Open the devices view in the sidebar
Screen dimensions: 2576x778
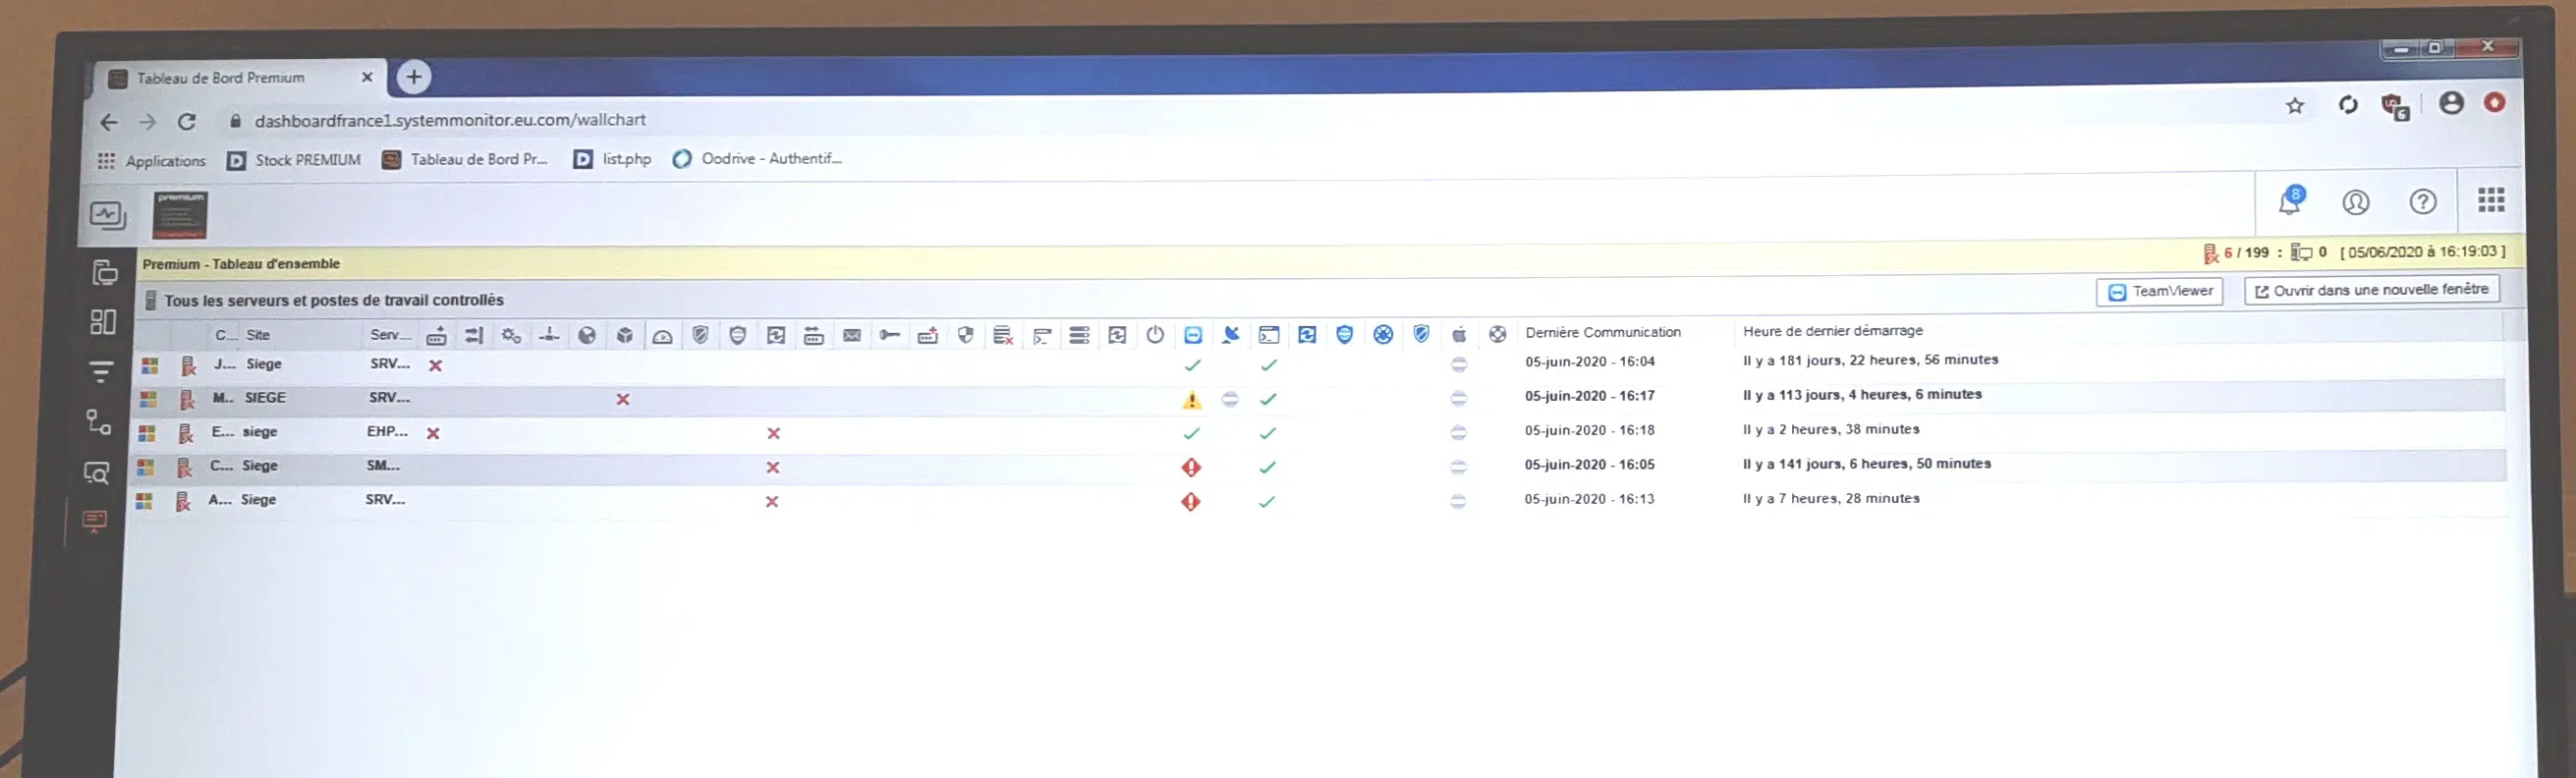pyautogui.click(x=105, y=272)
